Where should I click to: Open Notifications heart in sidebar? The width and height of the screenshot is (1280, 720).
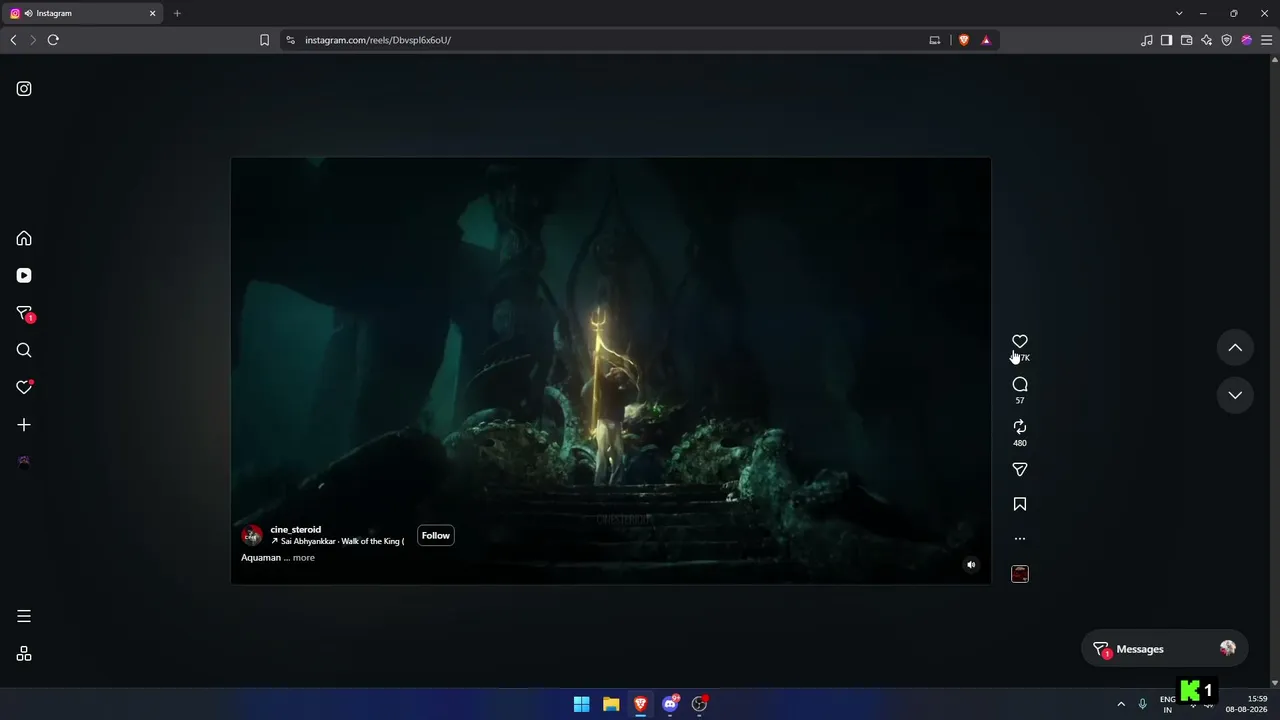point(24,387)
